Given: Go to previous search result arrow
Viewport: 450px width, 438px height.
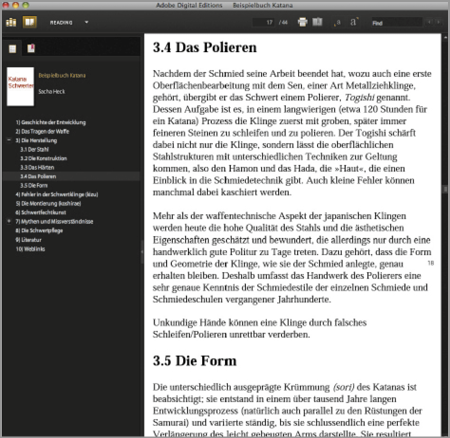Looking at the screenshot, I should tap(430, 22).
